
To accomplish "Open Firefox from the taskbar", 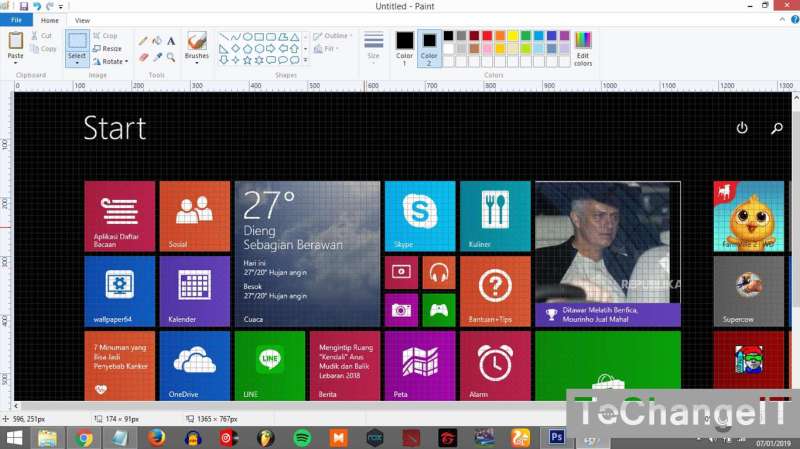I will click(x=156, y=438).
